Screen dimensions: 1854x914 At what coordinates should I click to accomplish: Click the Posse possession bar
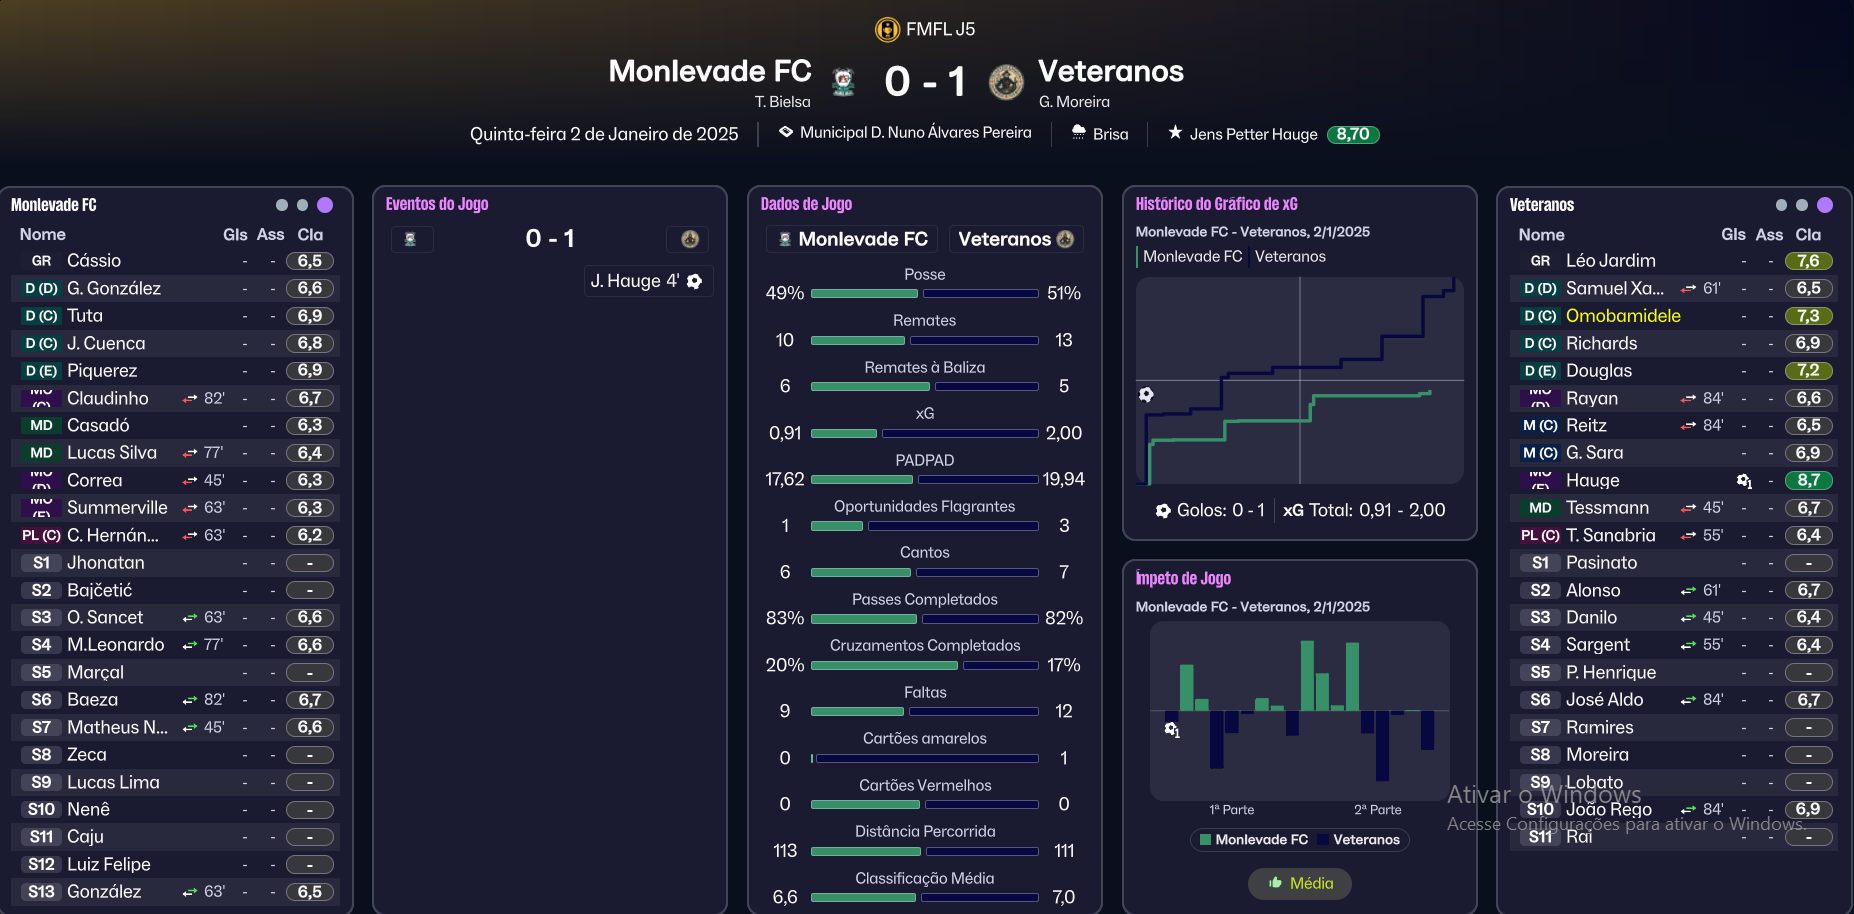coord(924,293)
